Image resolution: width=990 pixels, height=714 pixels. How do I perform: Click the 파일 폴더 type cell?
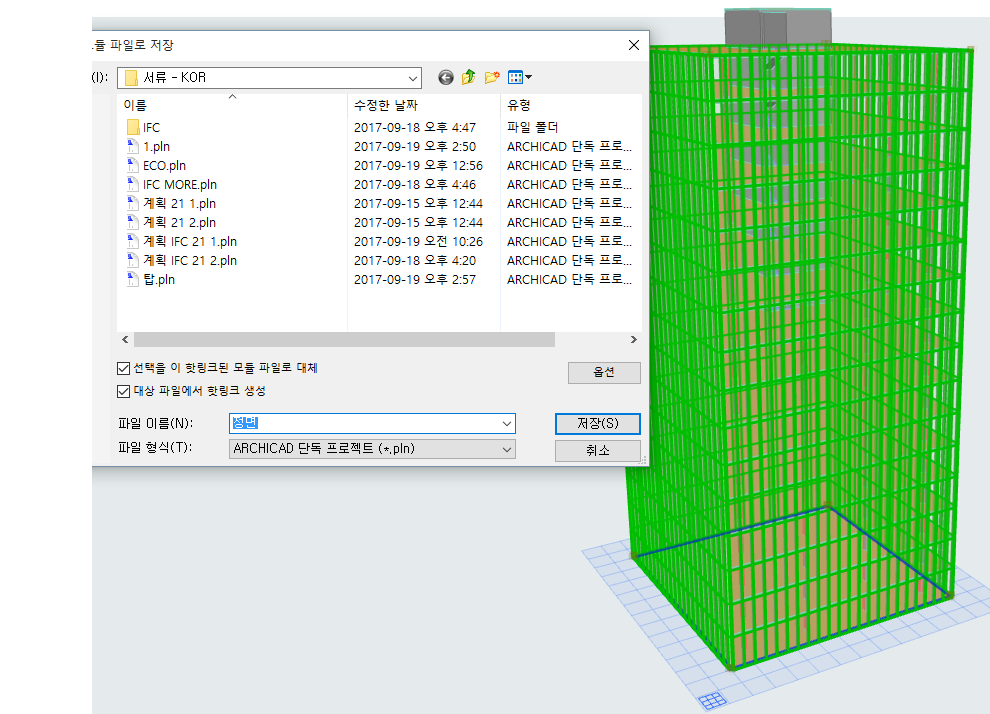click(532, 128)
